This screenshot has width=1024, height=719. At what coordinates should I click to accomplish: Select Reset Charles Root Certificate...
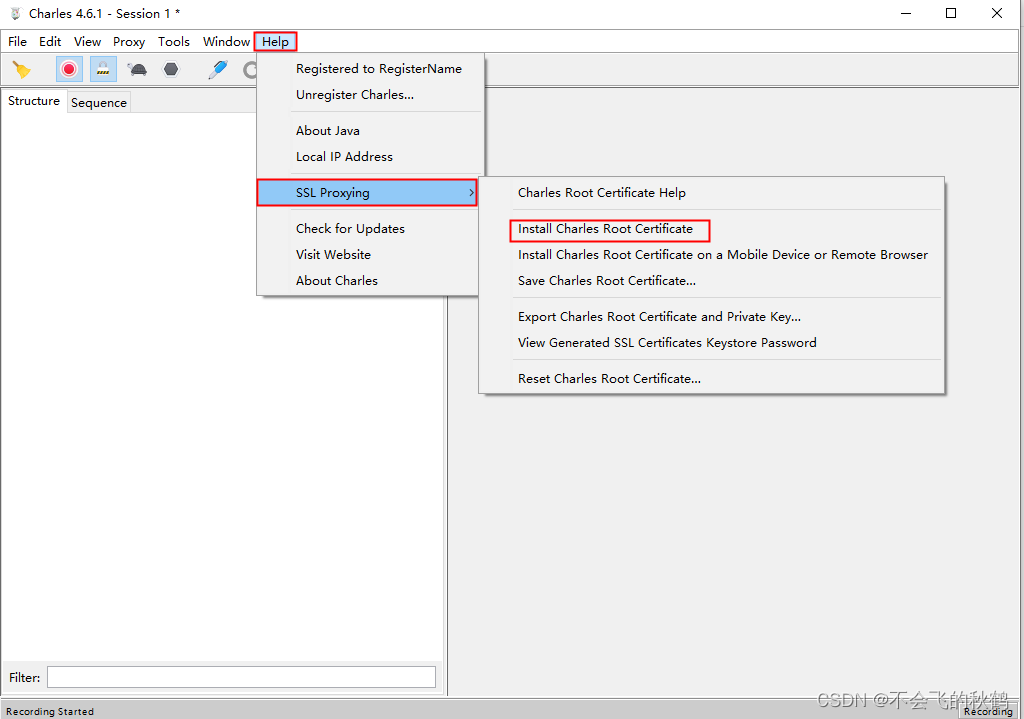coord(712,379)
